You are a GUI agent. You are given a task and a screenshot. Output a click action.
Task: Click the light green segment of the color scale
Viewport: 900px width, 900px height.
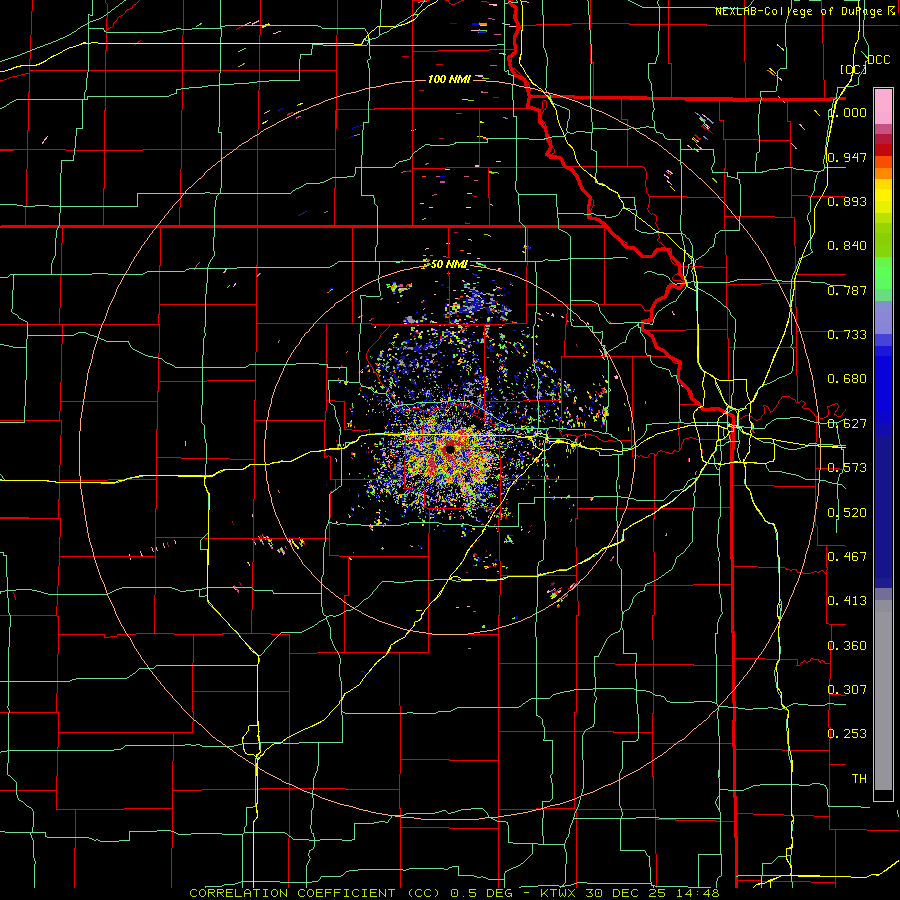point(883,273)
